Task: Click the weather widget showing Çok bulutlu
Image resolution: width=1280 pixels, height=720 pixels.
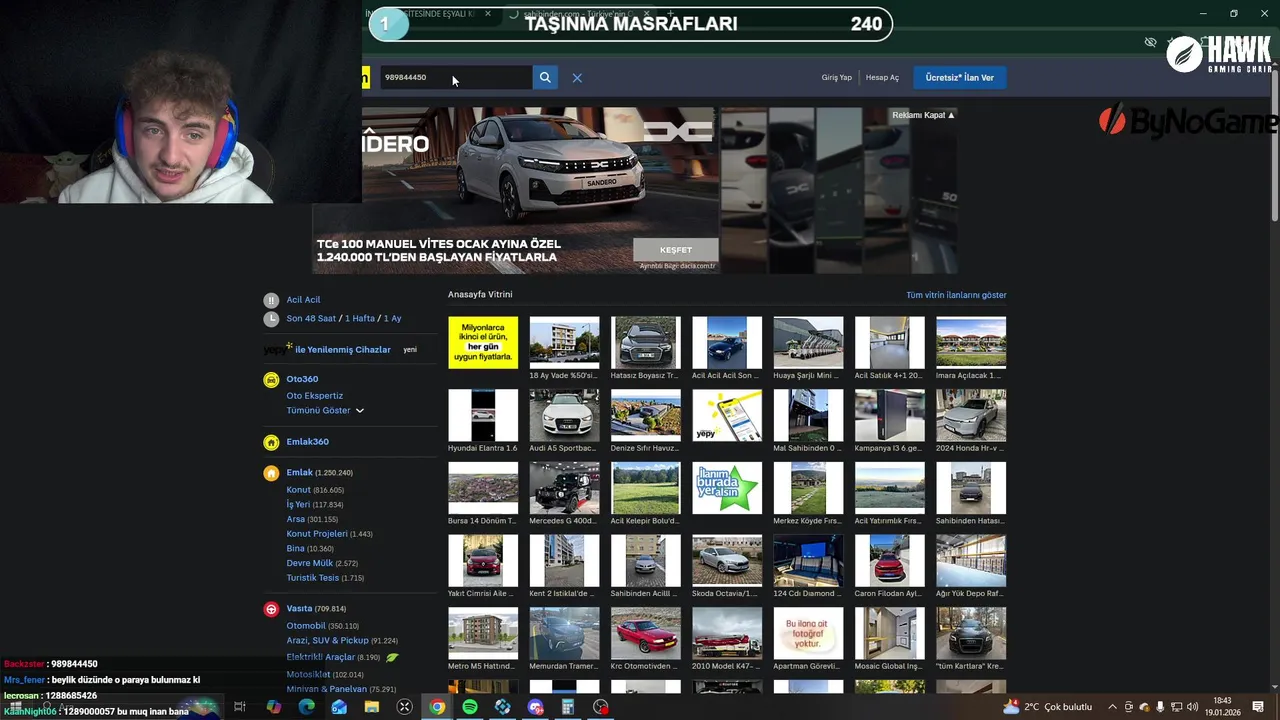Action: pos(1047,707)
